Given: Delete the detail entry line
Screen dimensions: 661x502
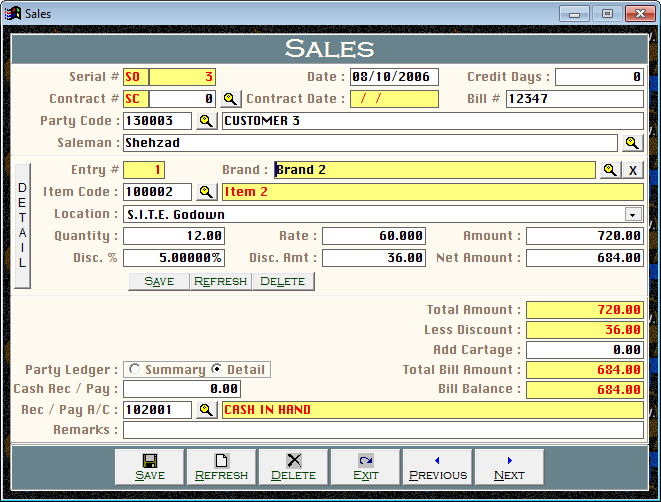Looking at the screenshot, I should pyautogui.click(x=283, y=281).
